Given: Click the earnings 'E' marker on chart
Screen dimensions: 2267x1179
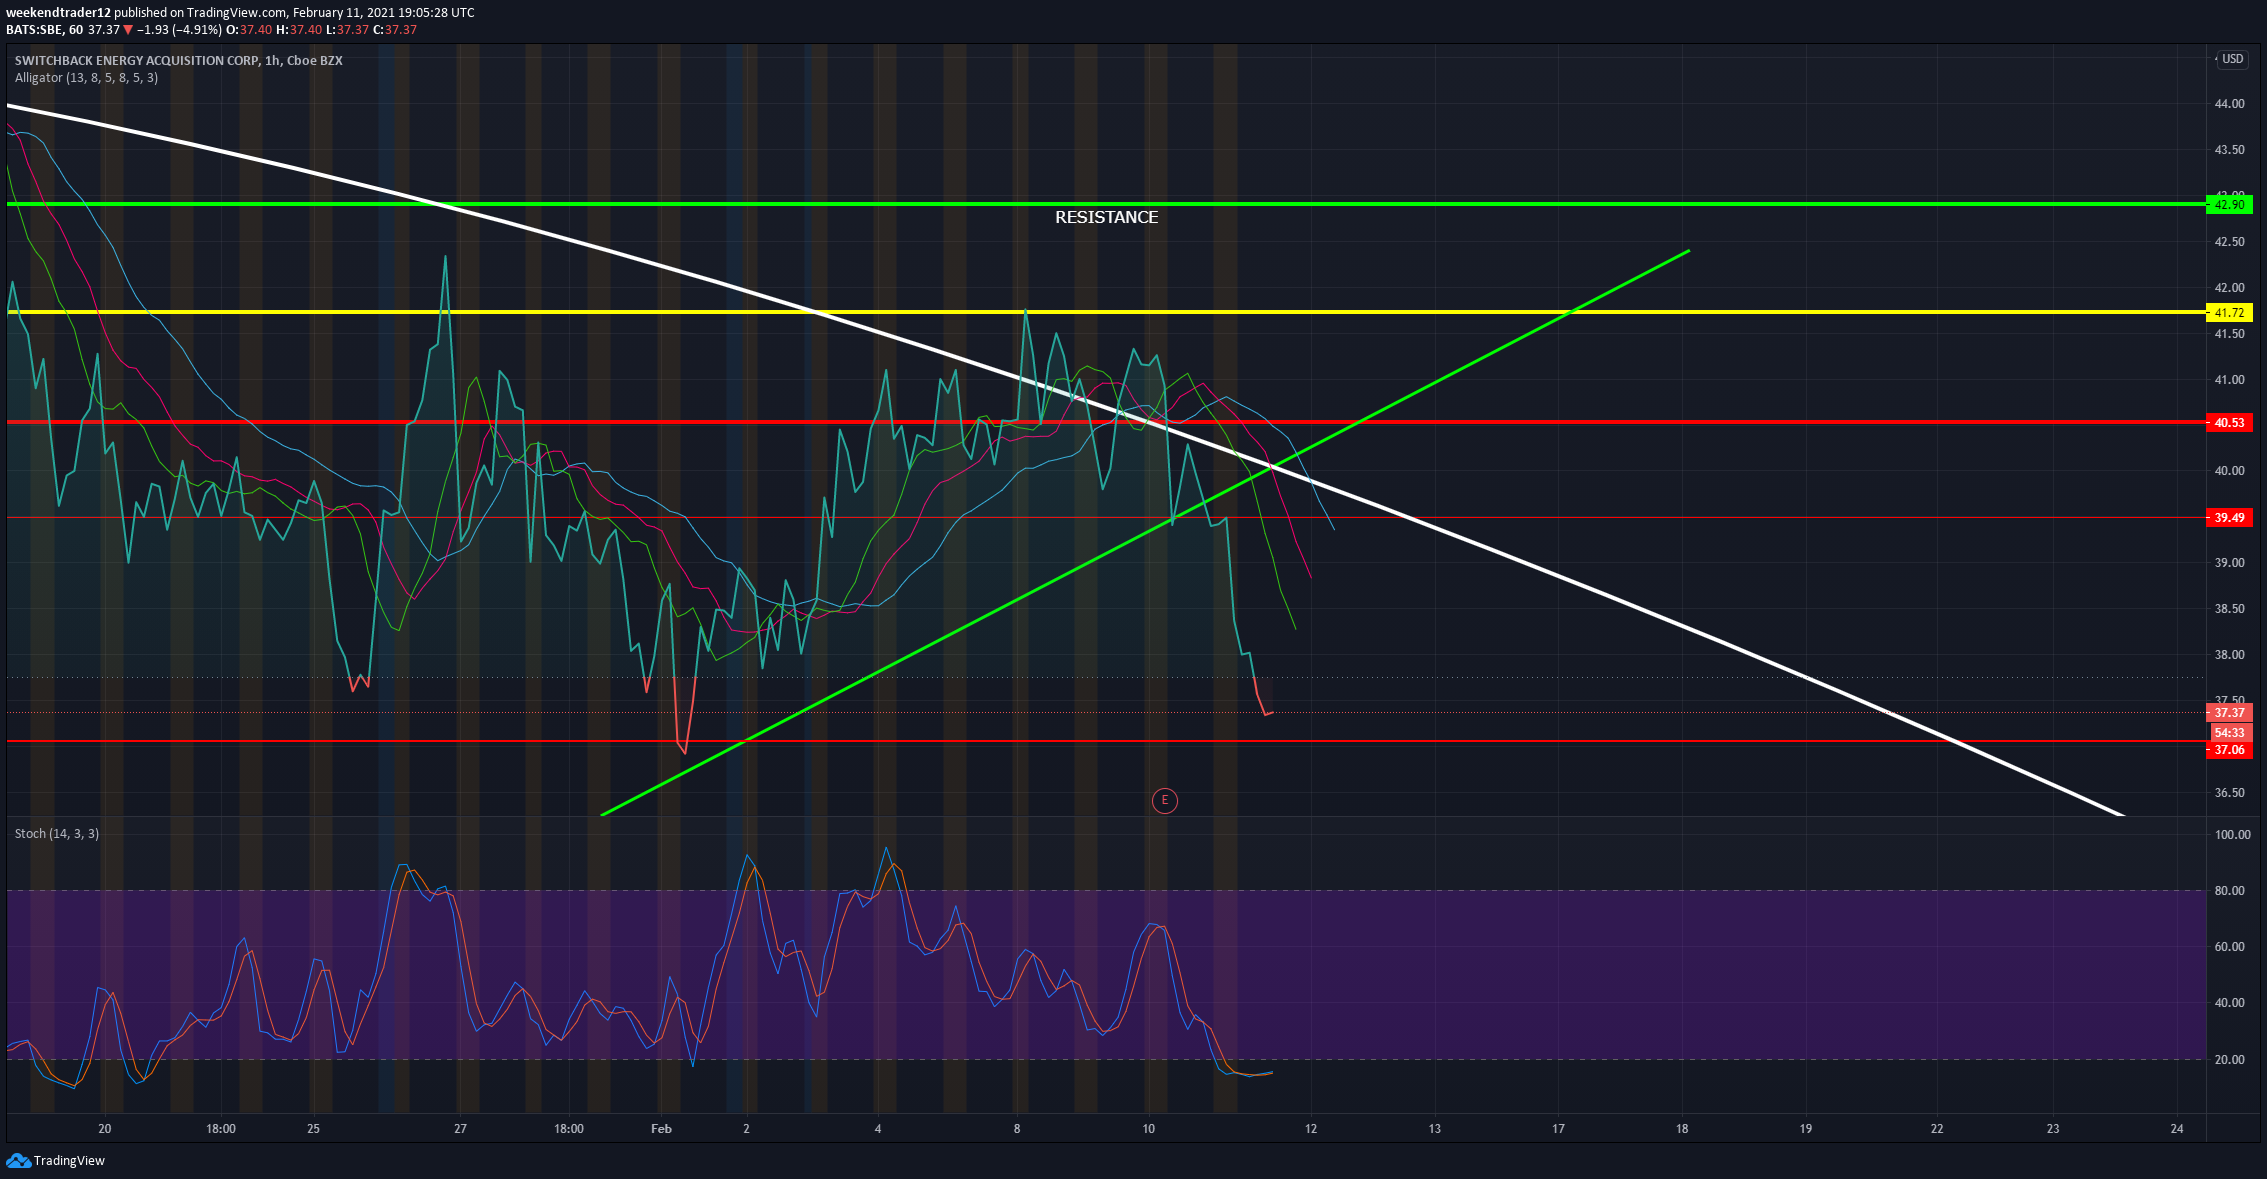Looking at the screenshot, I should pos(1164,800).
